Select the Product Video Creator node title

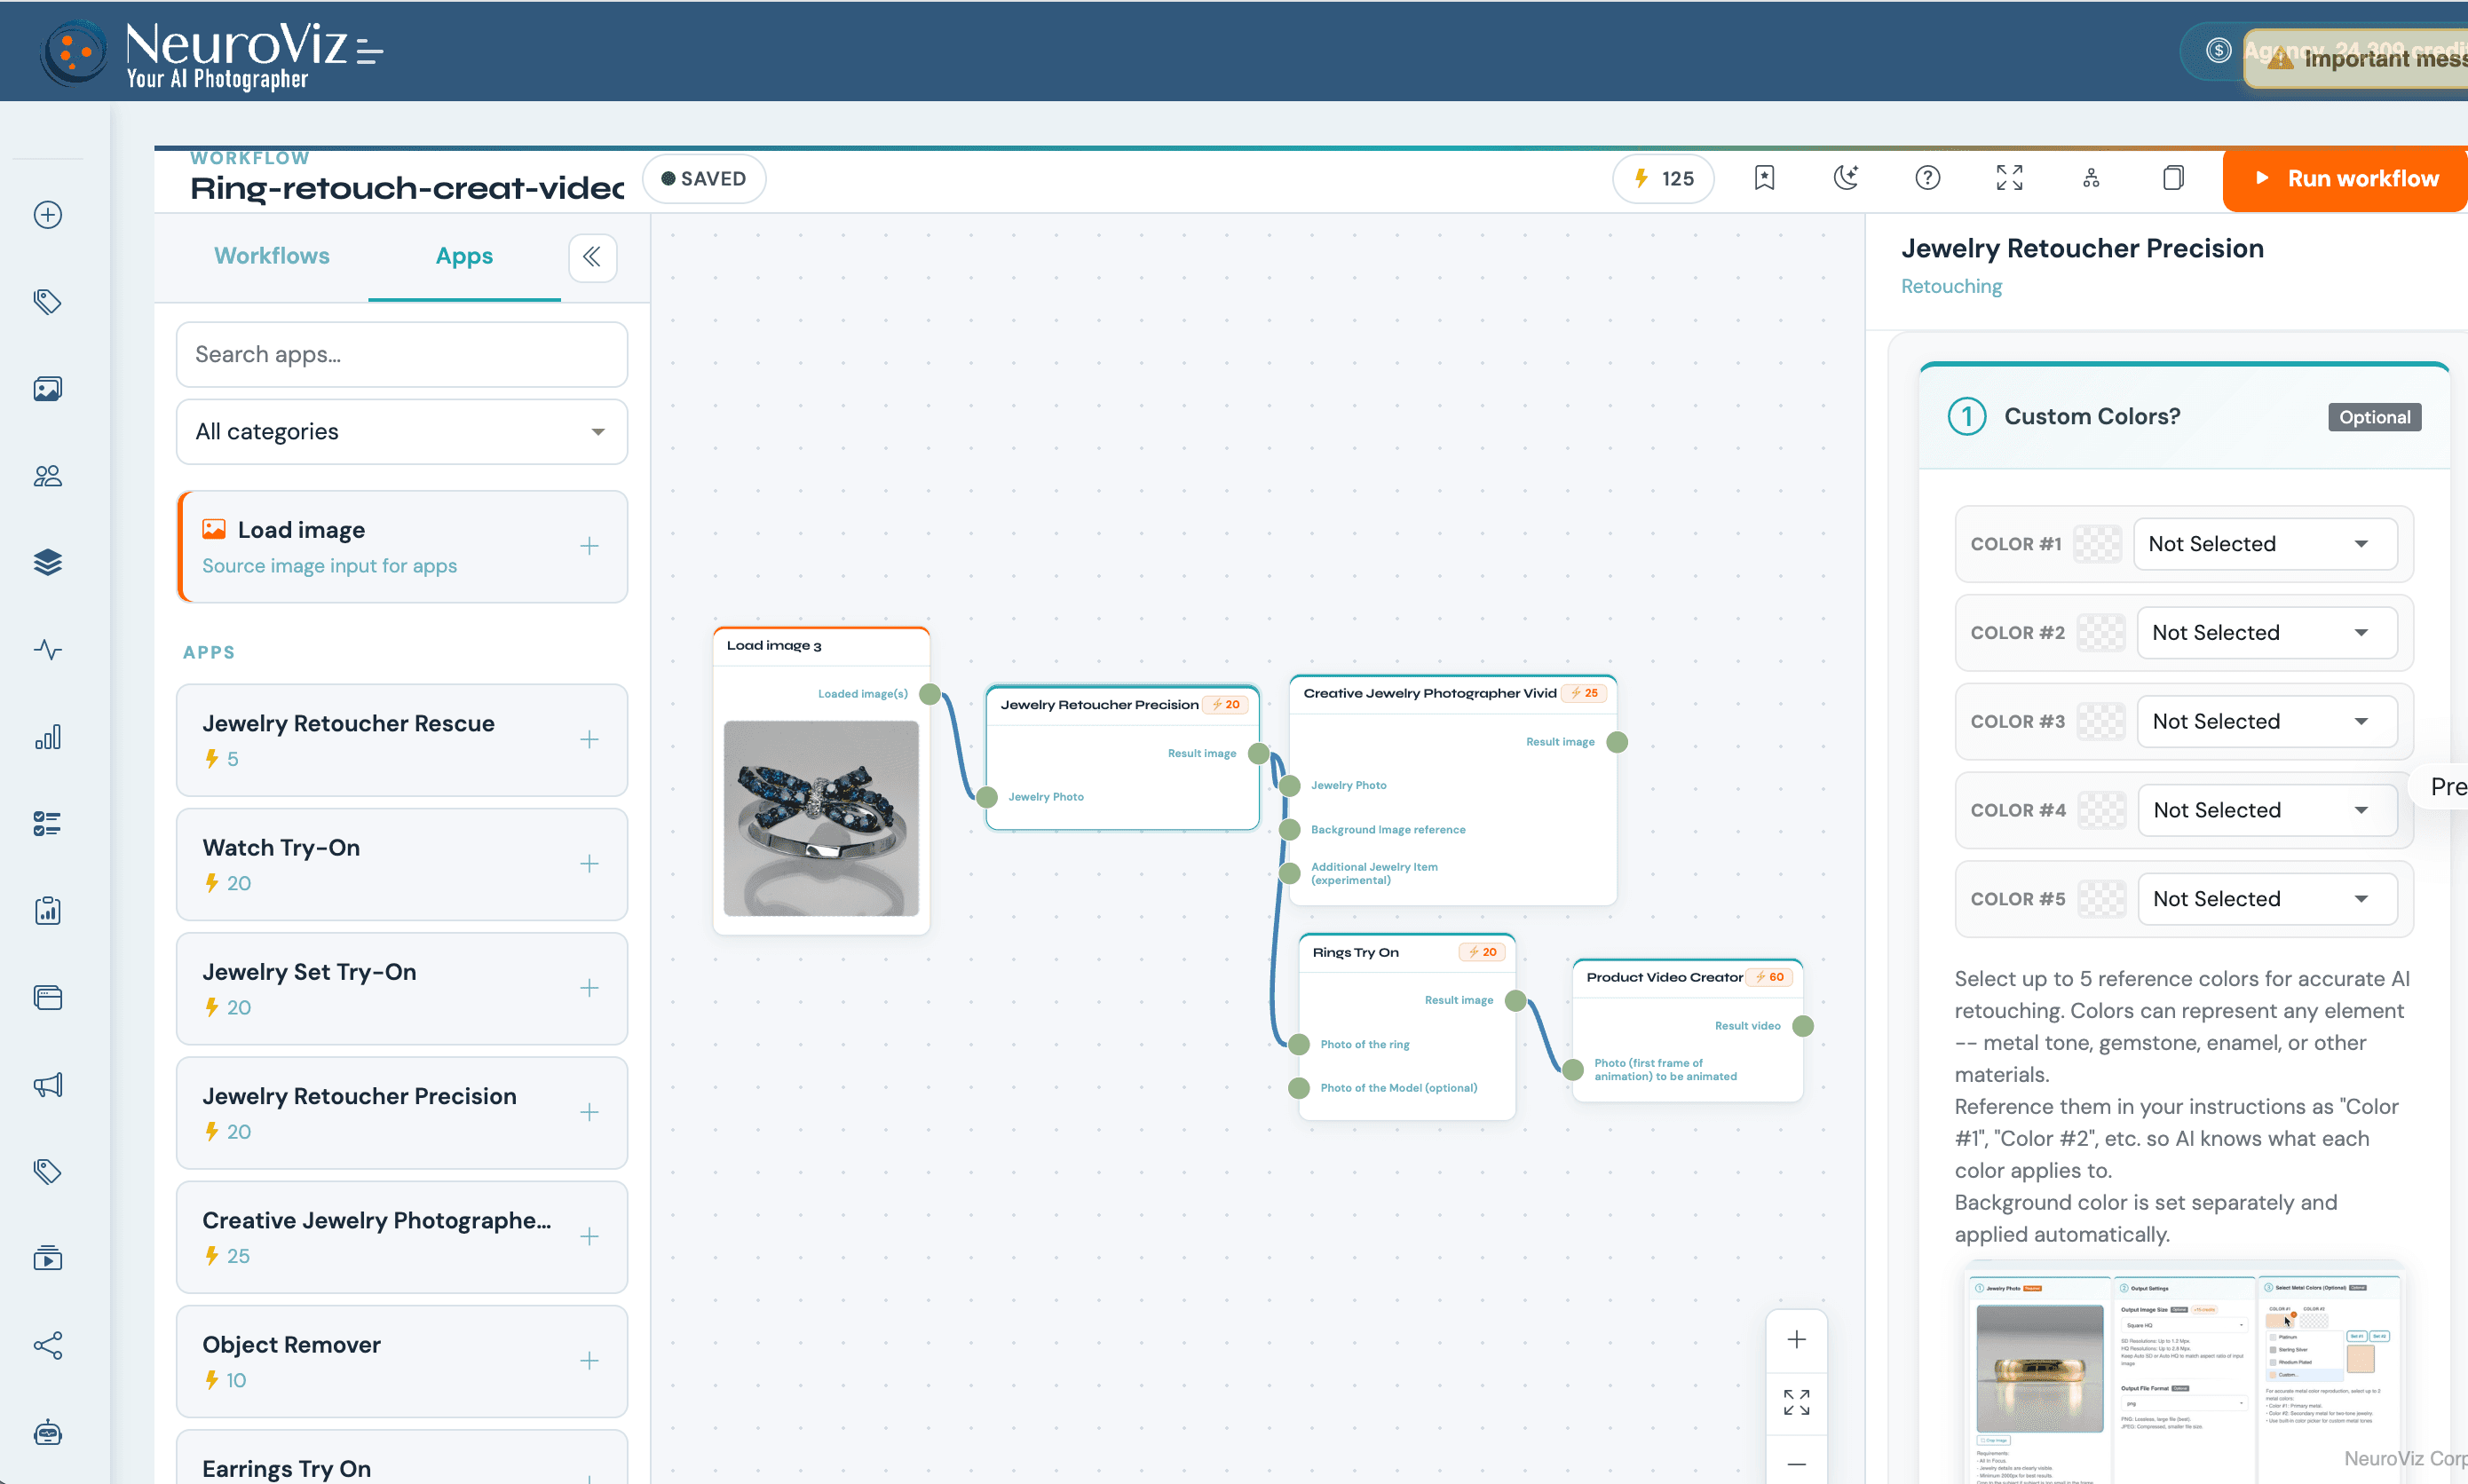pos(1664,978)
